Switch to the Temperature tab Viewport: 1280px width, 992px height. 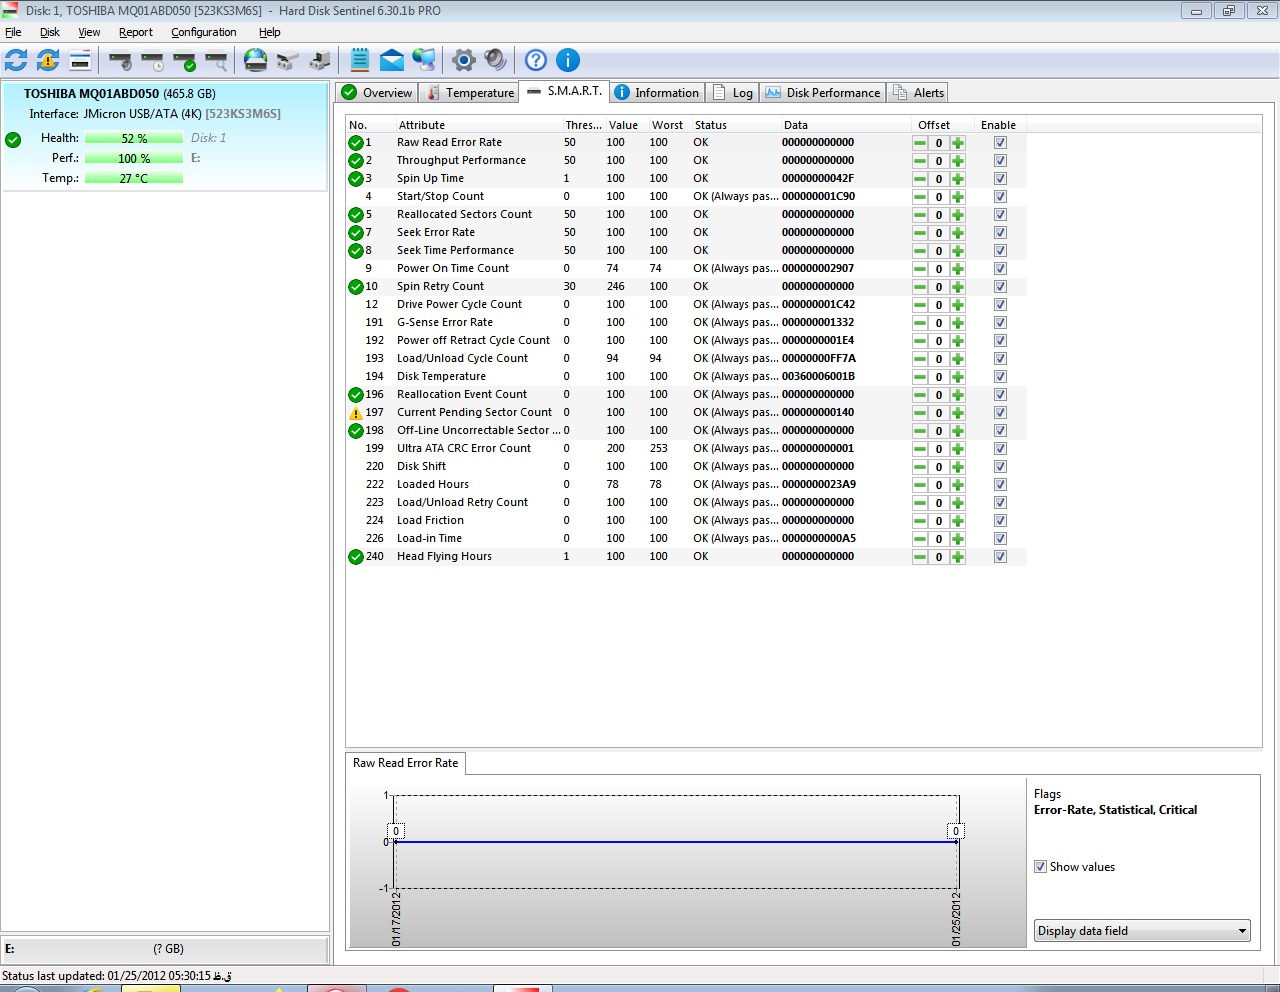pos(470,93)
